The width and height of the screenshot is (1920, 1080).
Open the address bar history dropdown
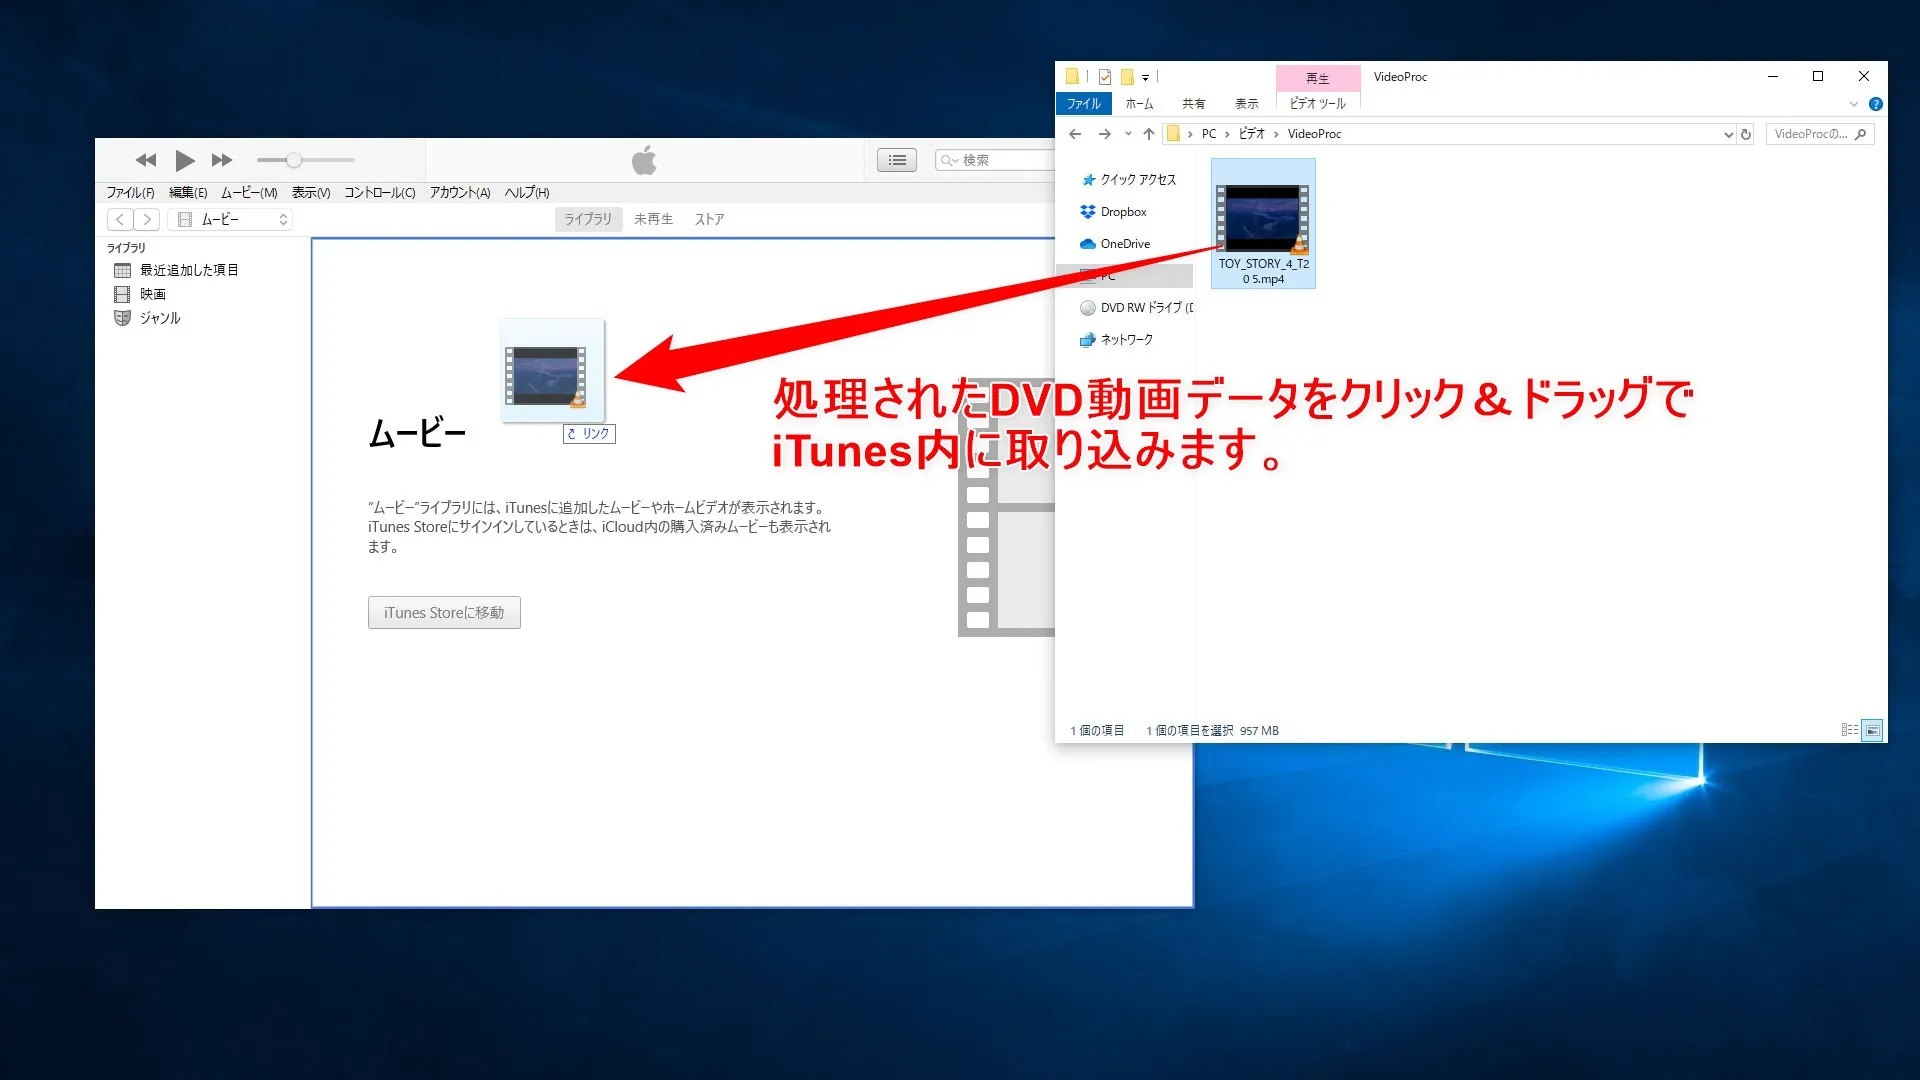tap(1728, 134)
